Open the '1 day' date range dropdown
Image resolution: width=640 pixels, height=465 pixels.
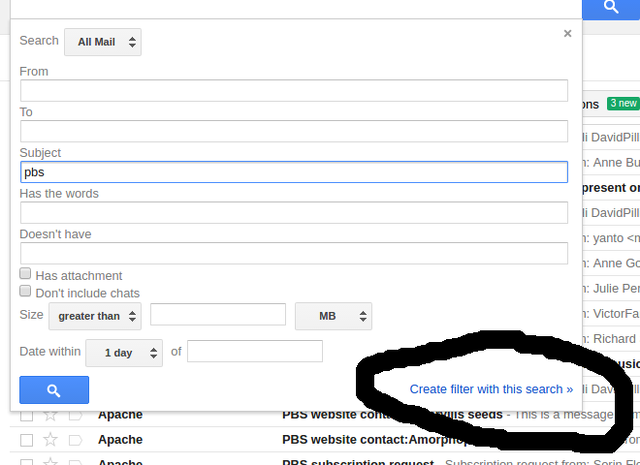click(x=124, y=352)
